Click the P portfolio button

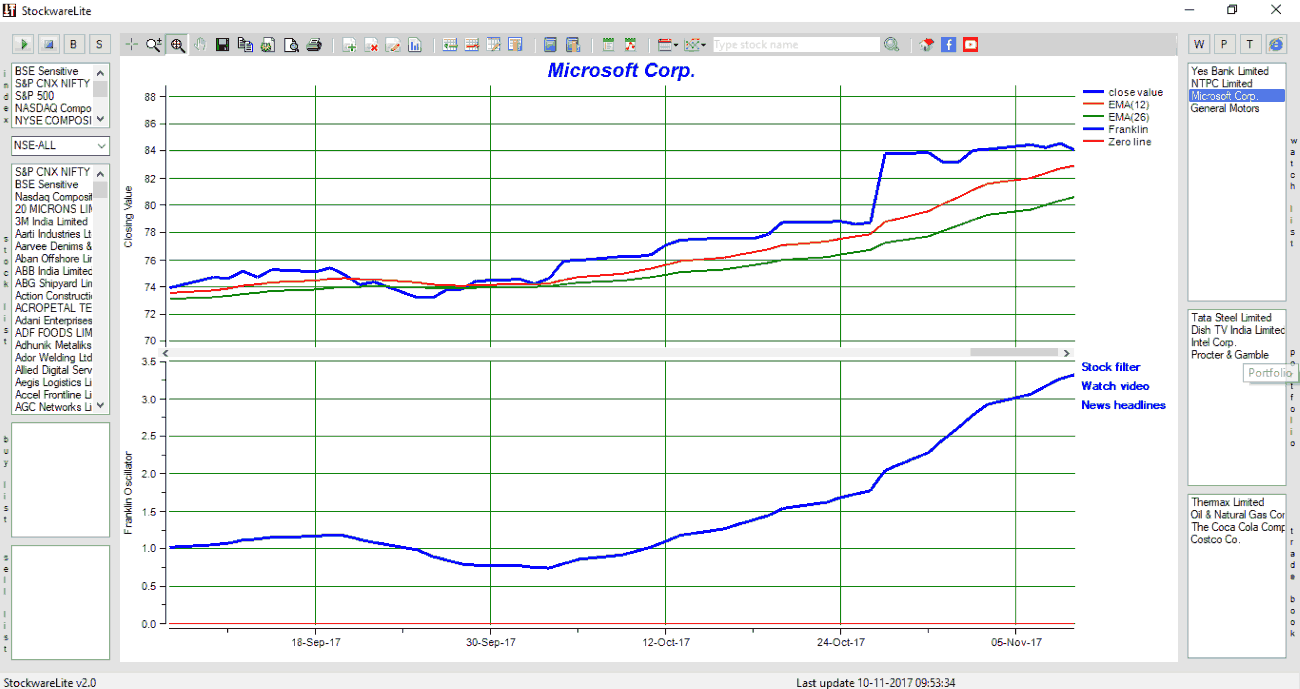1224,44
